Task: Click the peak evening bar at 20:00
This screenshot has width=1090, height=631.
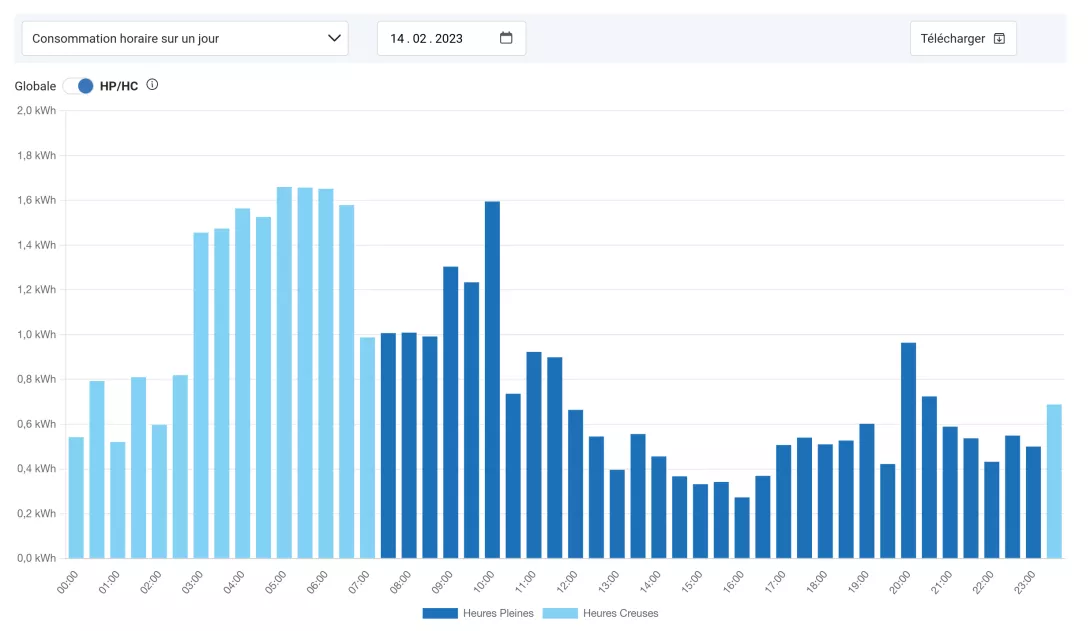Action: 908,450
